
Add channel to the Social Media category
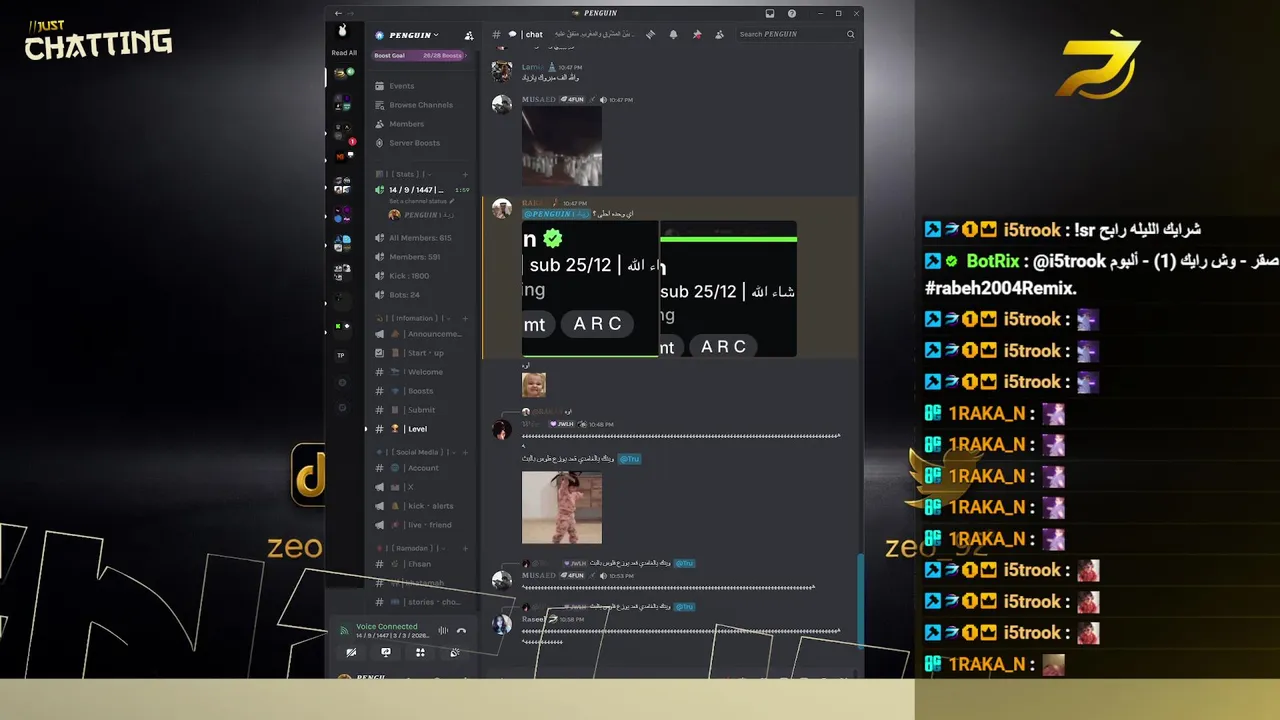tap(465, 452)
